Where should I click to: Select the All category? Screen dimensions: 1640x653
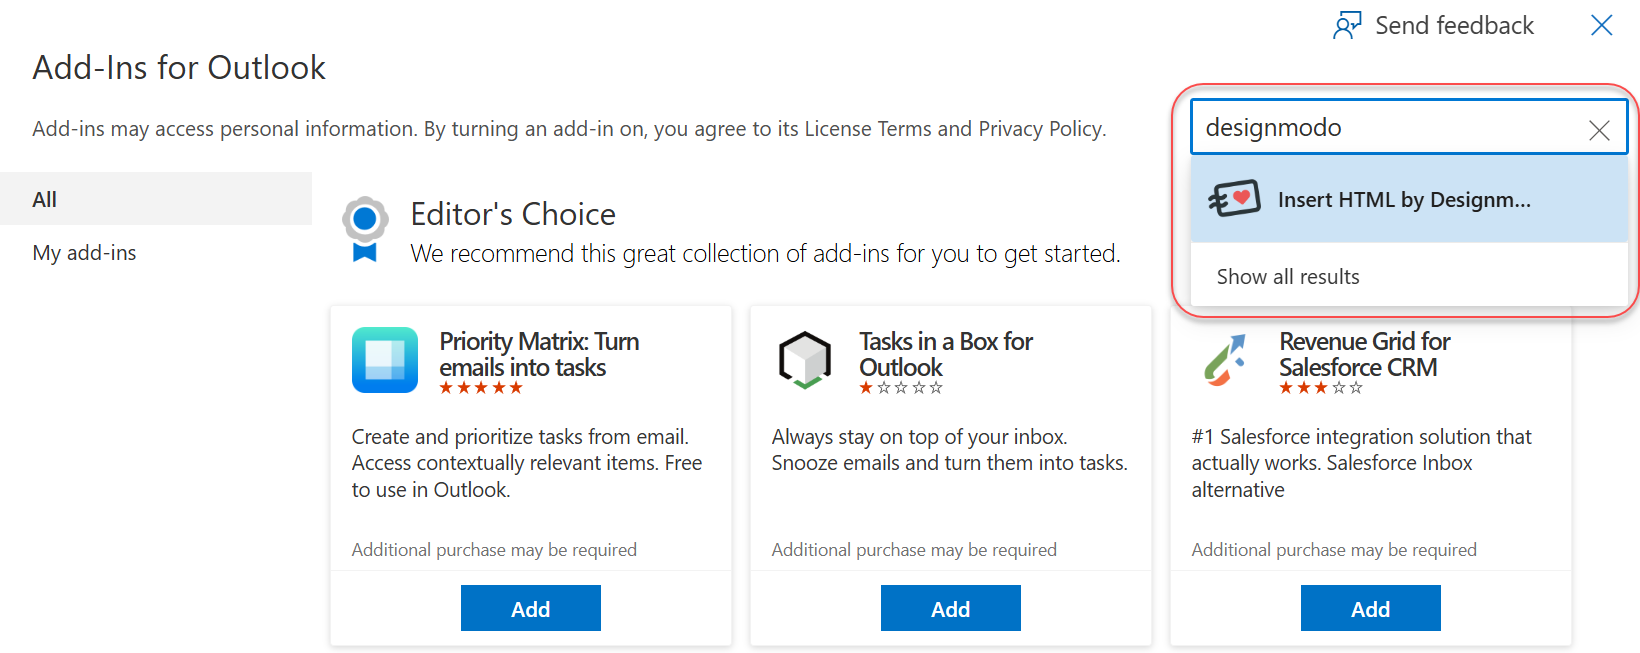pos(45,199)
